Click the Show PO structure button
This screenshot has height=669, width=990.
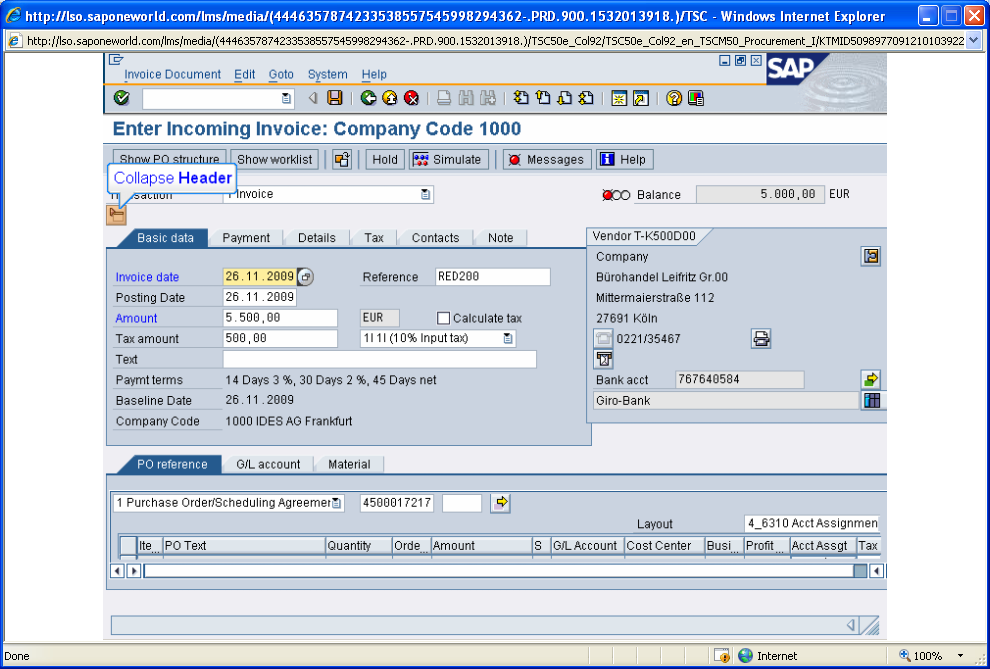click(x=169, y=160)
